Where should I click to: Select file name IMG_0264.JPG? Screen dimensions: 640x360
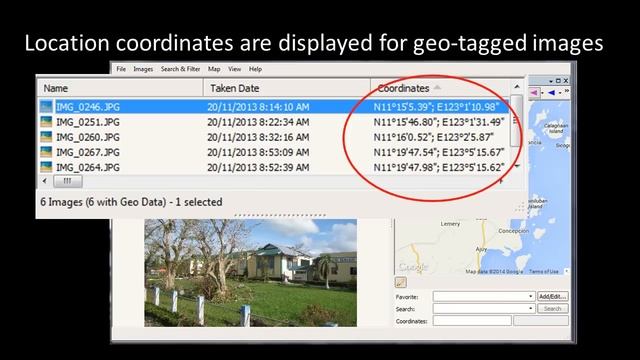click(x=88, y=167)
